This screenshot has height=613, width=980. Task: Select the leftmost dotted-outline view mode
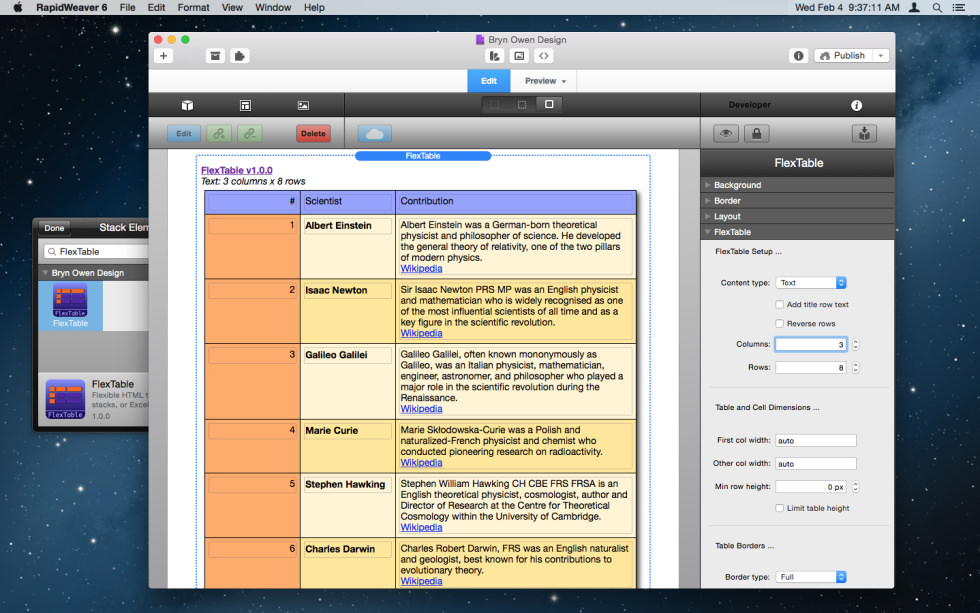click(x=494, y=104)
